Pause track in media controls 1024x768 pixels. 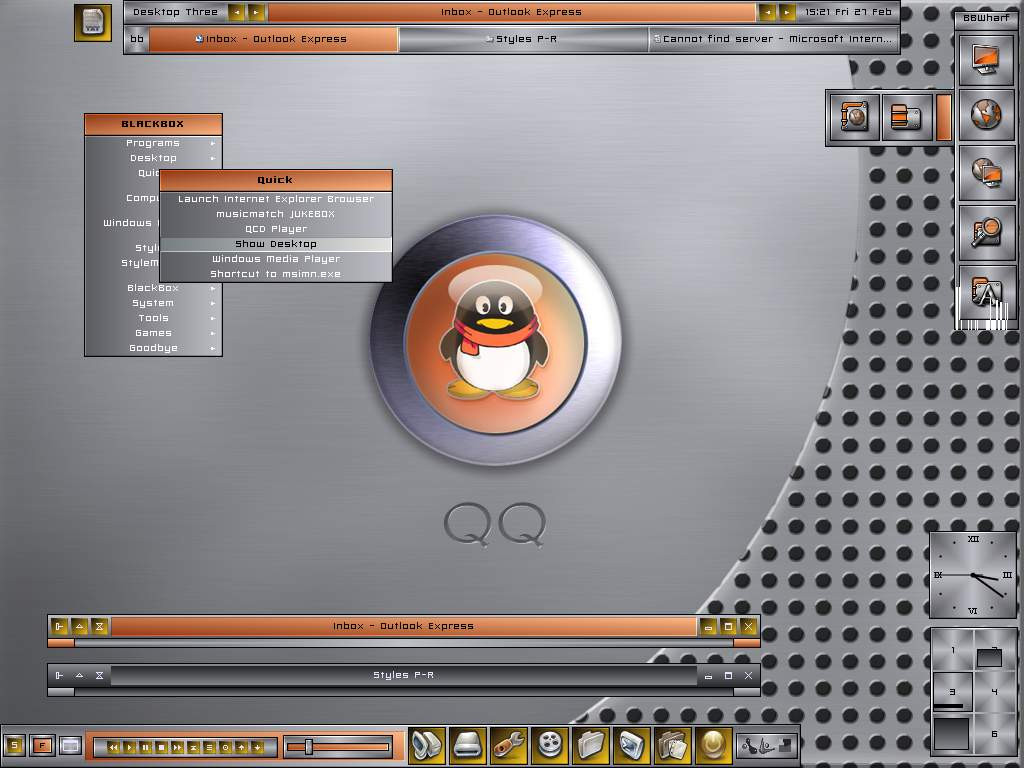146,747
